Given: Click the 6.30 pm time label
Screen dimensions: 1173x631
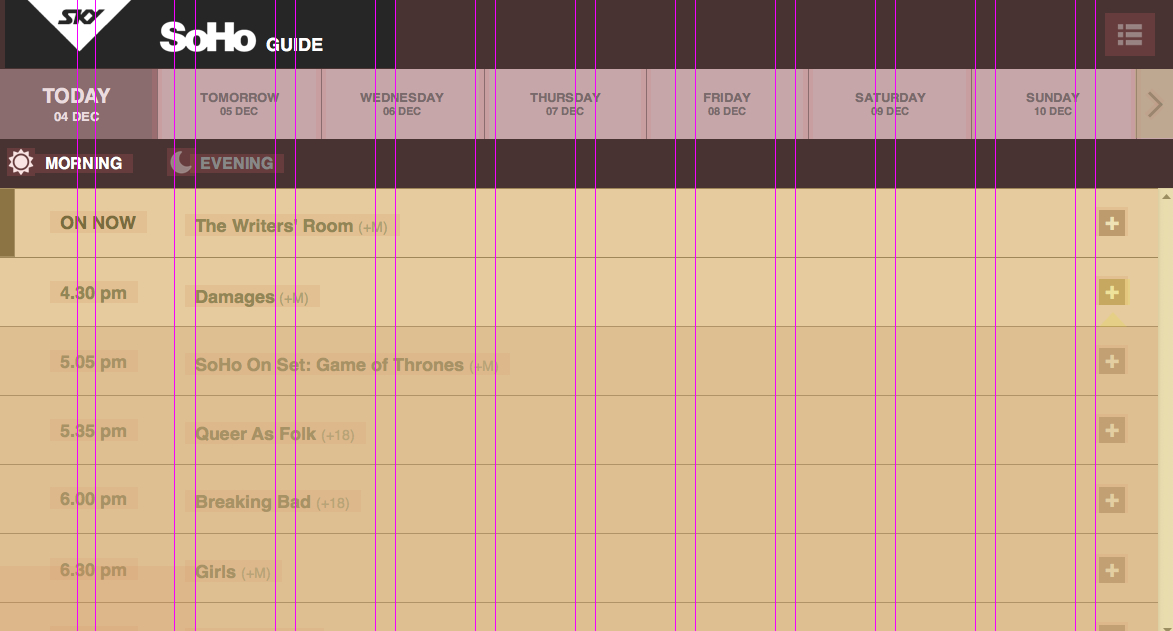Looking at the screenshot, I should point(94,570).
